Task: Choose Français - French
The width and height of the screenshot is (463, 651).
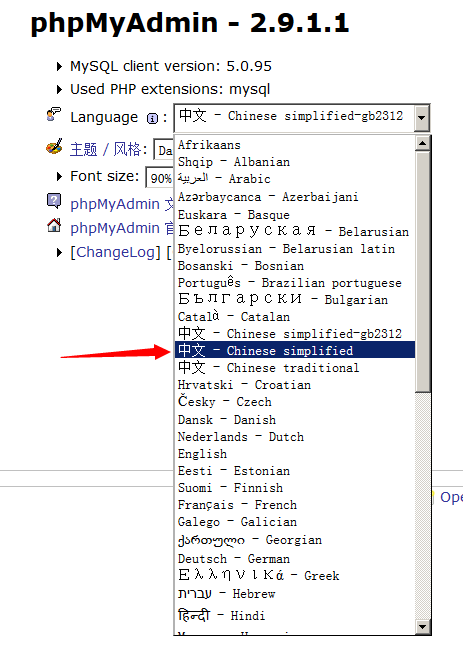Action: tap(295, 505)
